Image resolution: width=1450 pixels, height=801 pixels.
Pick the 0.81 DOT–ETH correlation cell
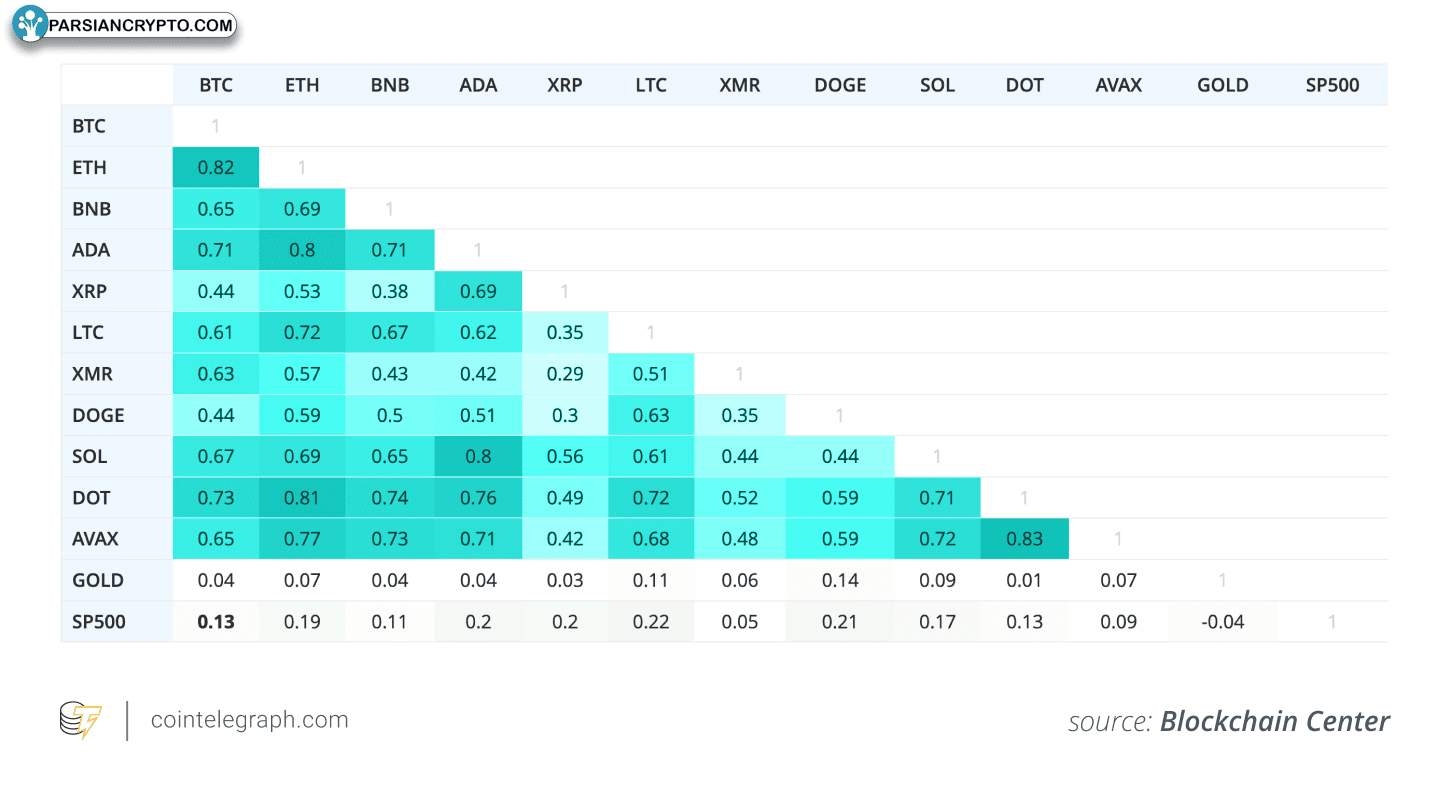(x=302, y=497)
